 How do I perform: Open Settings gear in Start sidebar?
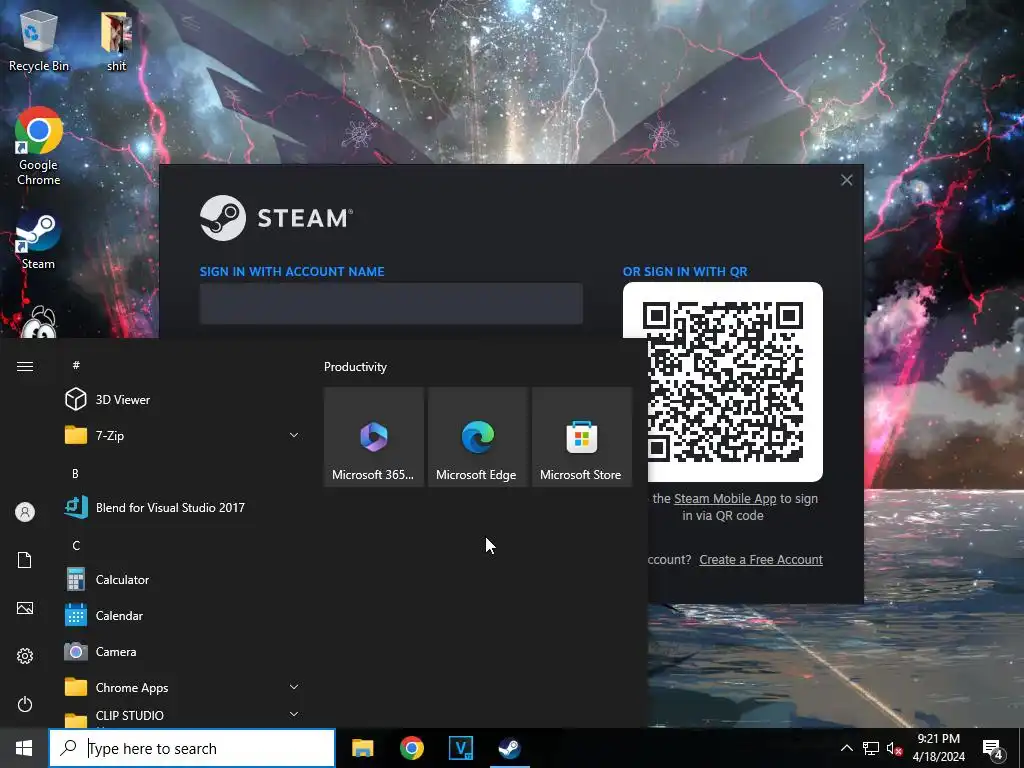(x=25, y=656)
